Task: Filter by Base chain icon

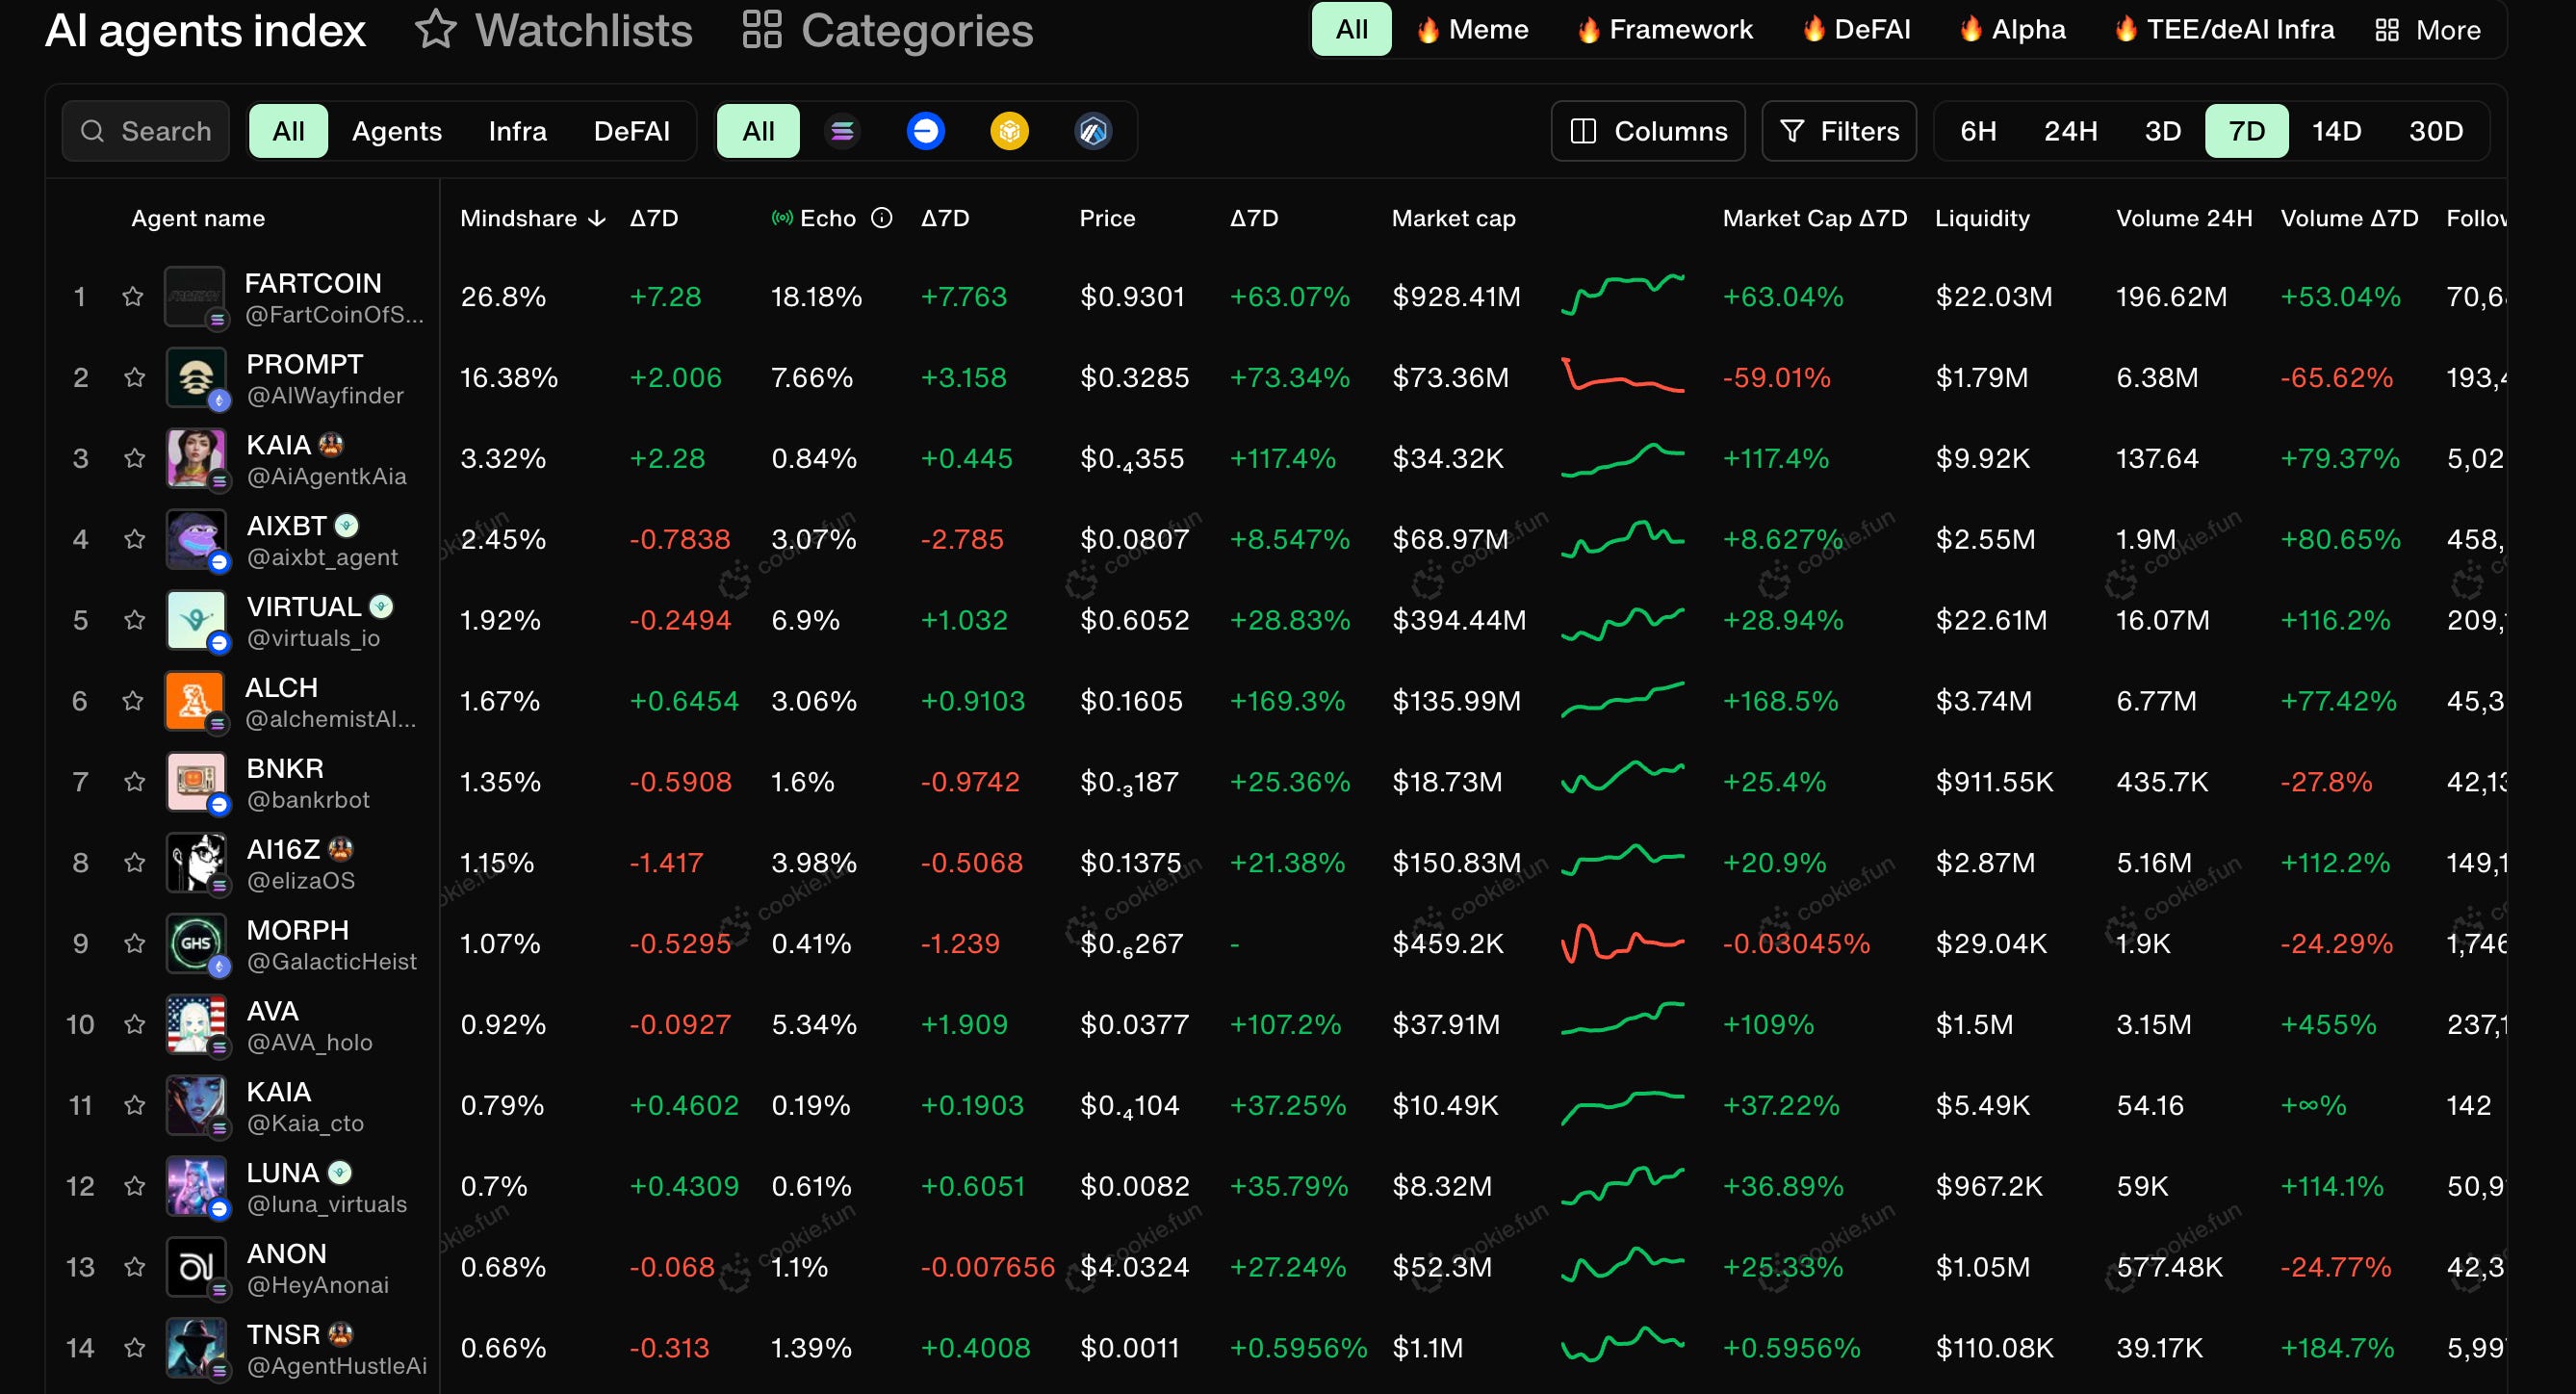Action: (x=925, y=131)
